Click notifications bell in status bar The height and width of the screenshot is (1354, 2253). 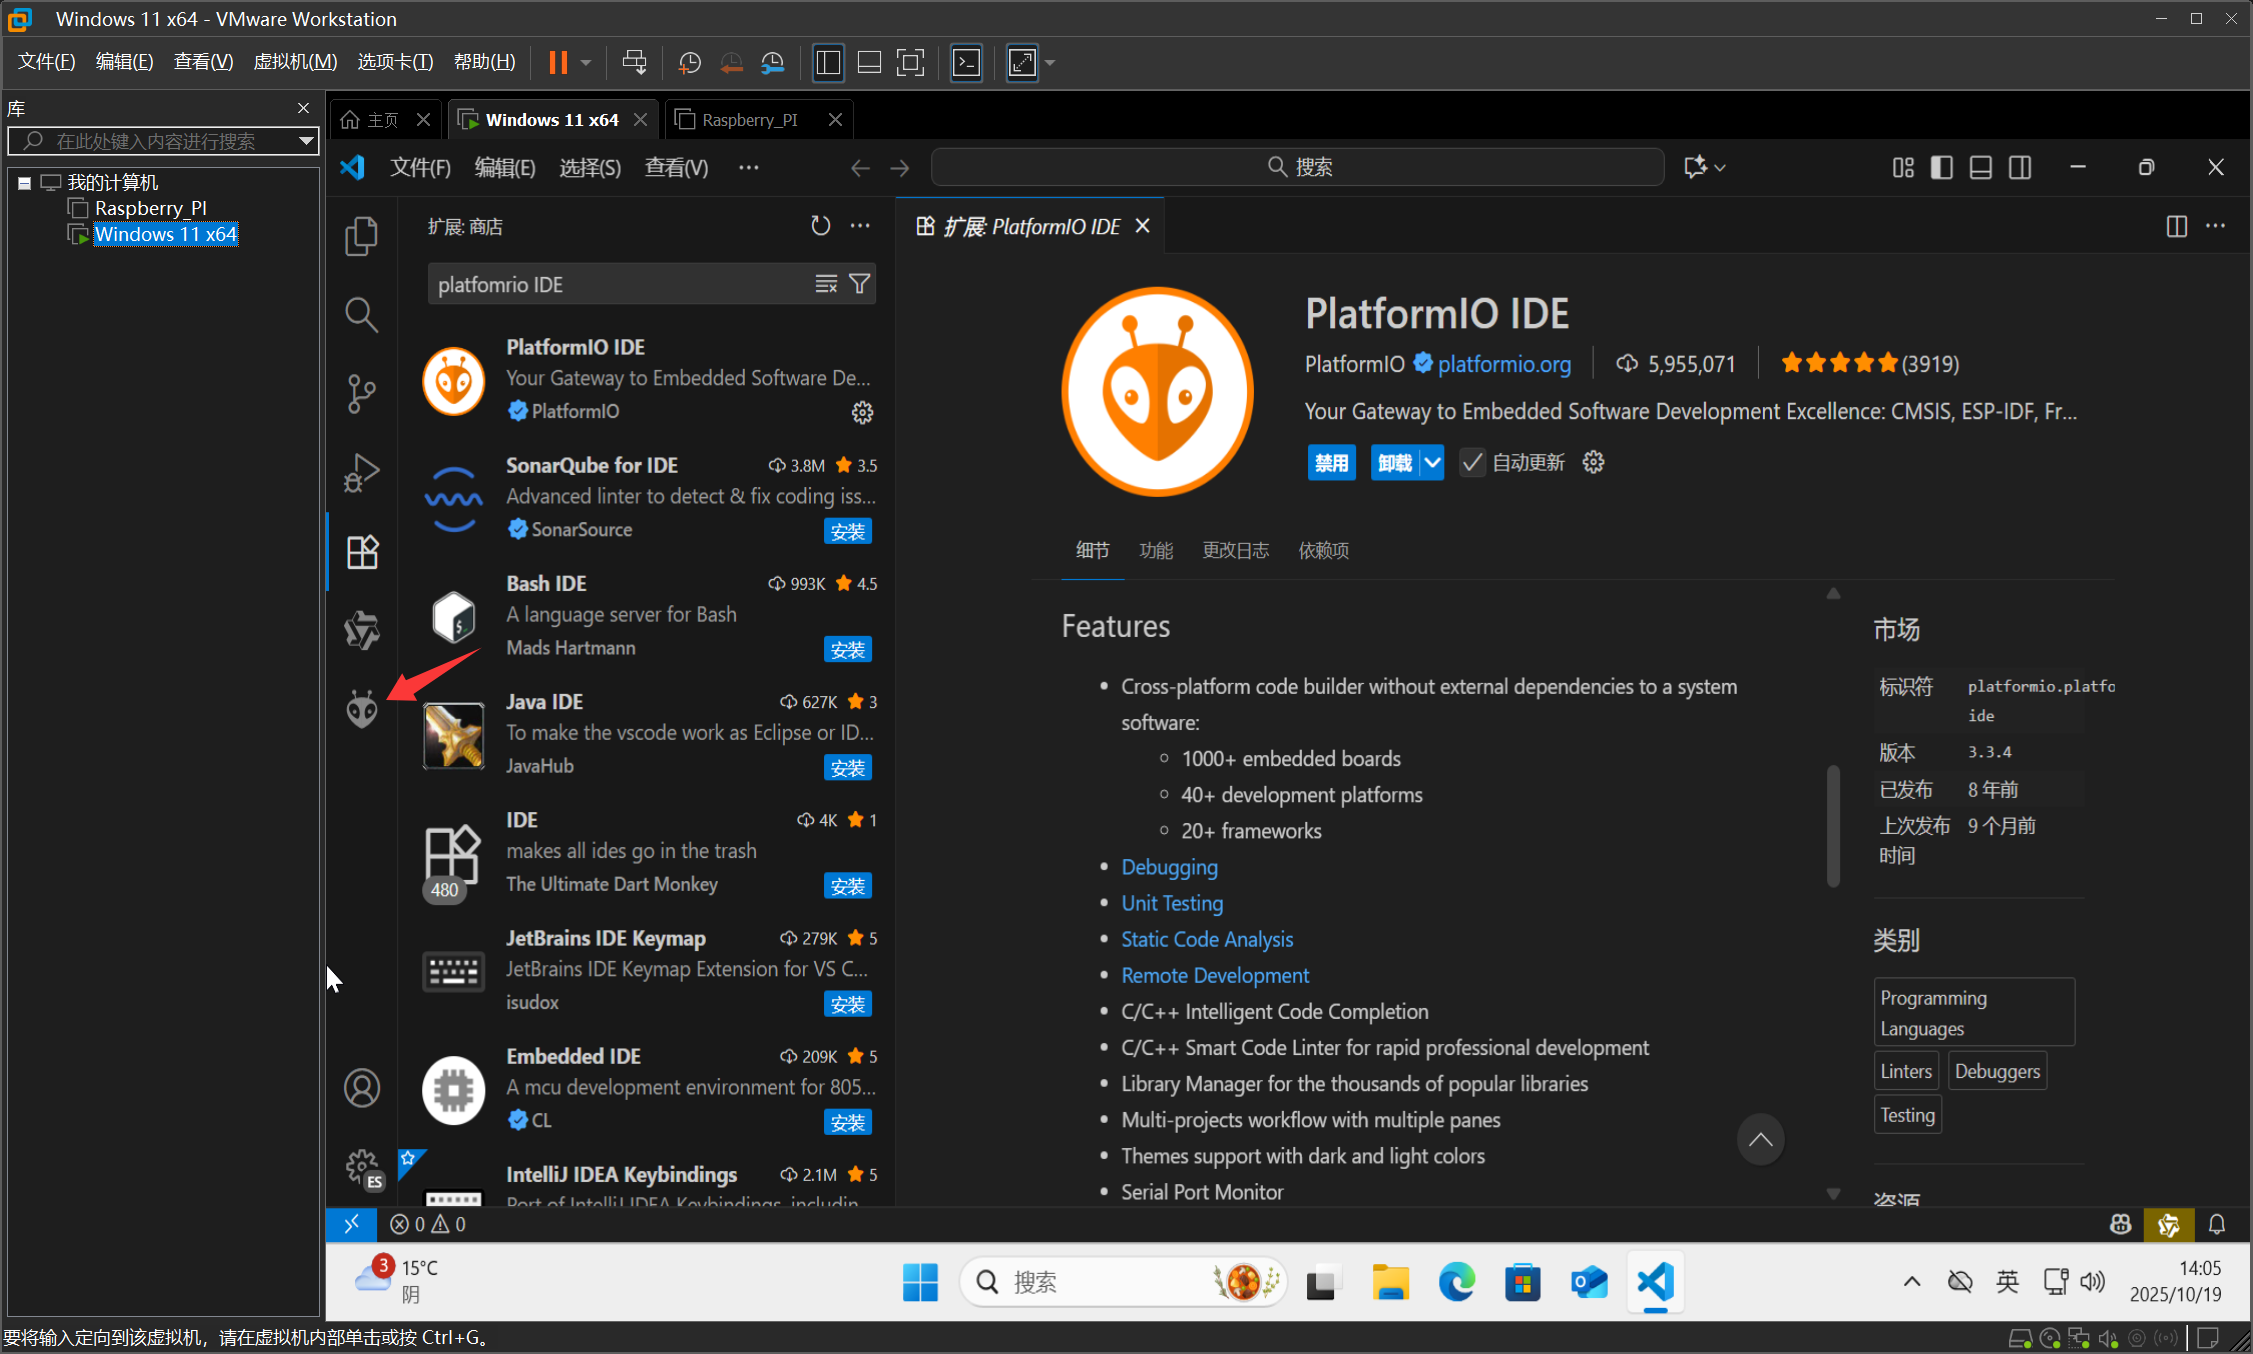click(2216, 1224)
